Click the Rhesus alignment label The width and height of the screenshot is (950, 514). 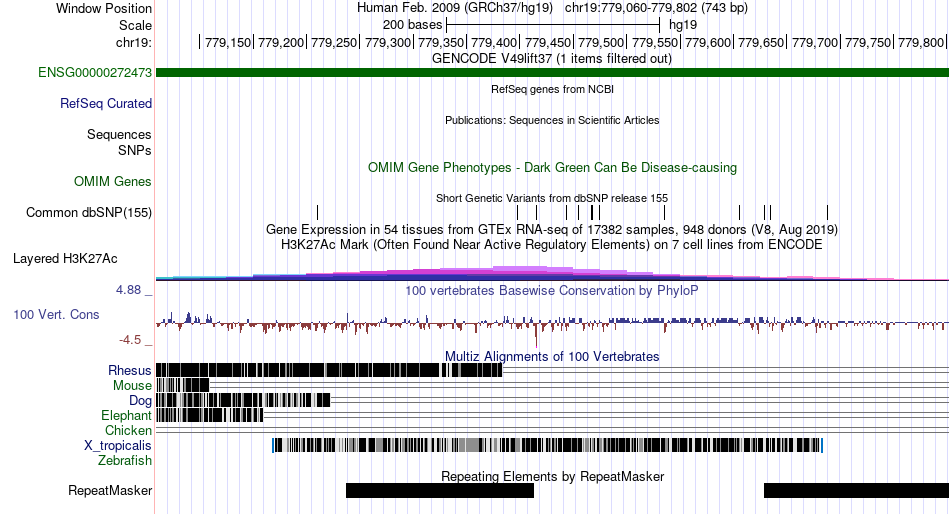pos(129,370)
